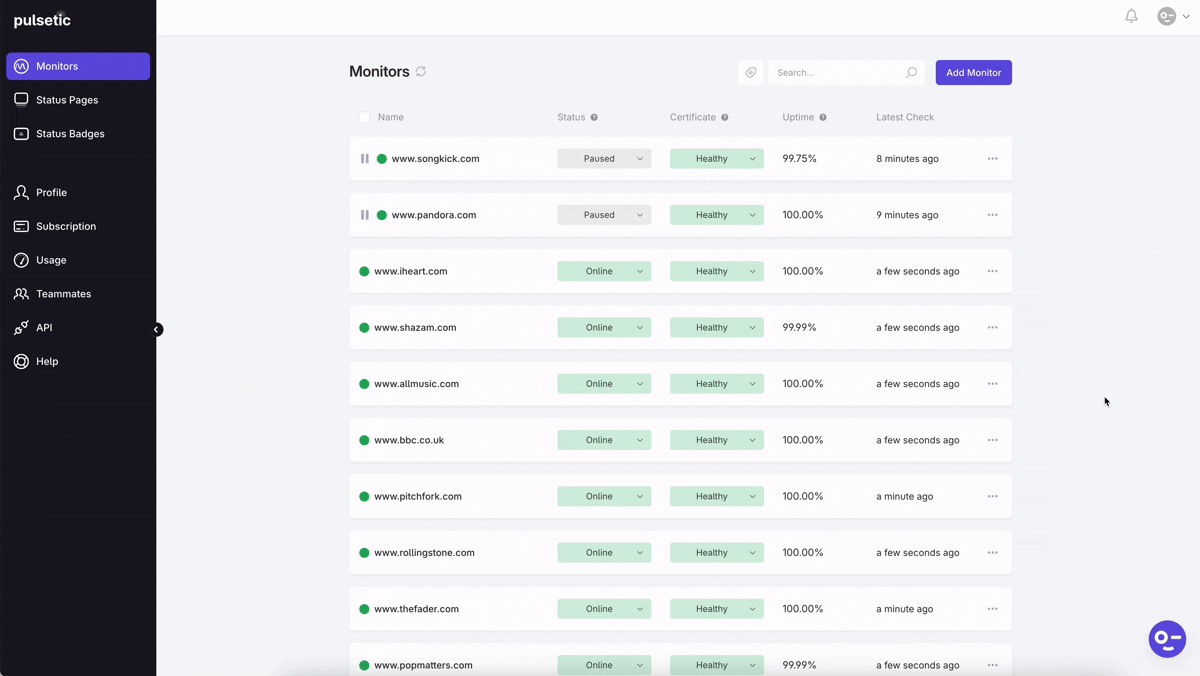The width and height of the screenshot is (1200, 676).
Task: Click the Certificate column help icon
Action: [725, 117]
